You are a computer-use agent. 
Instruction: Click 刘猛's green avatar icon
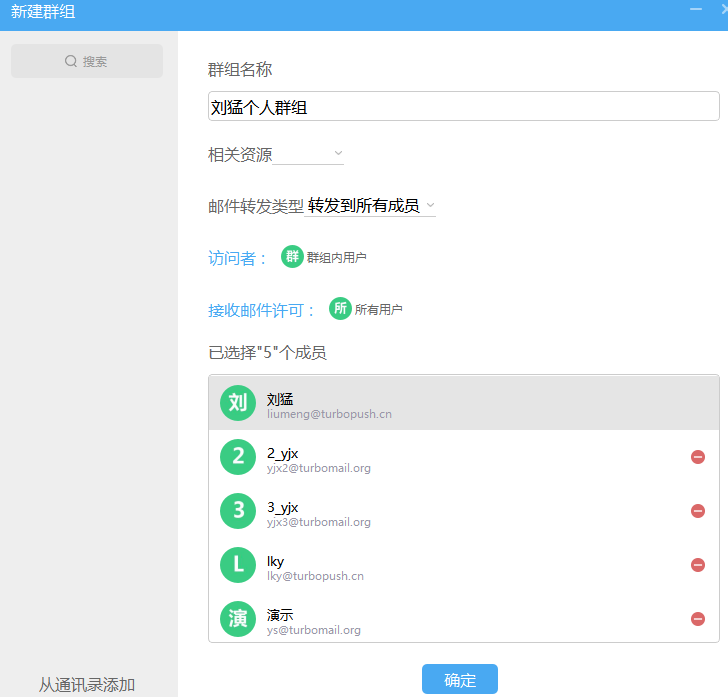[238, 403]
